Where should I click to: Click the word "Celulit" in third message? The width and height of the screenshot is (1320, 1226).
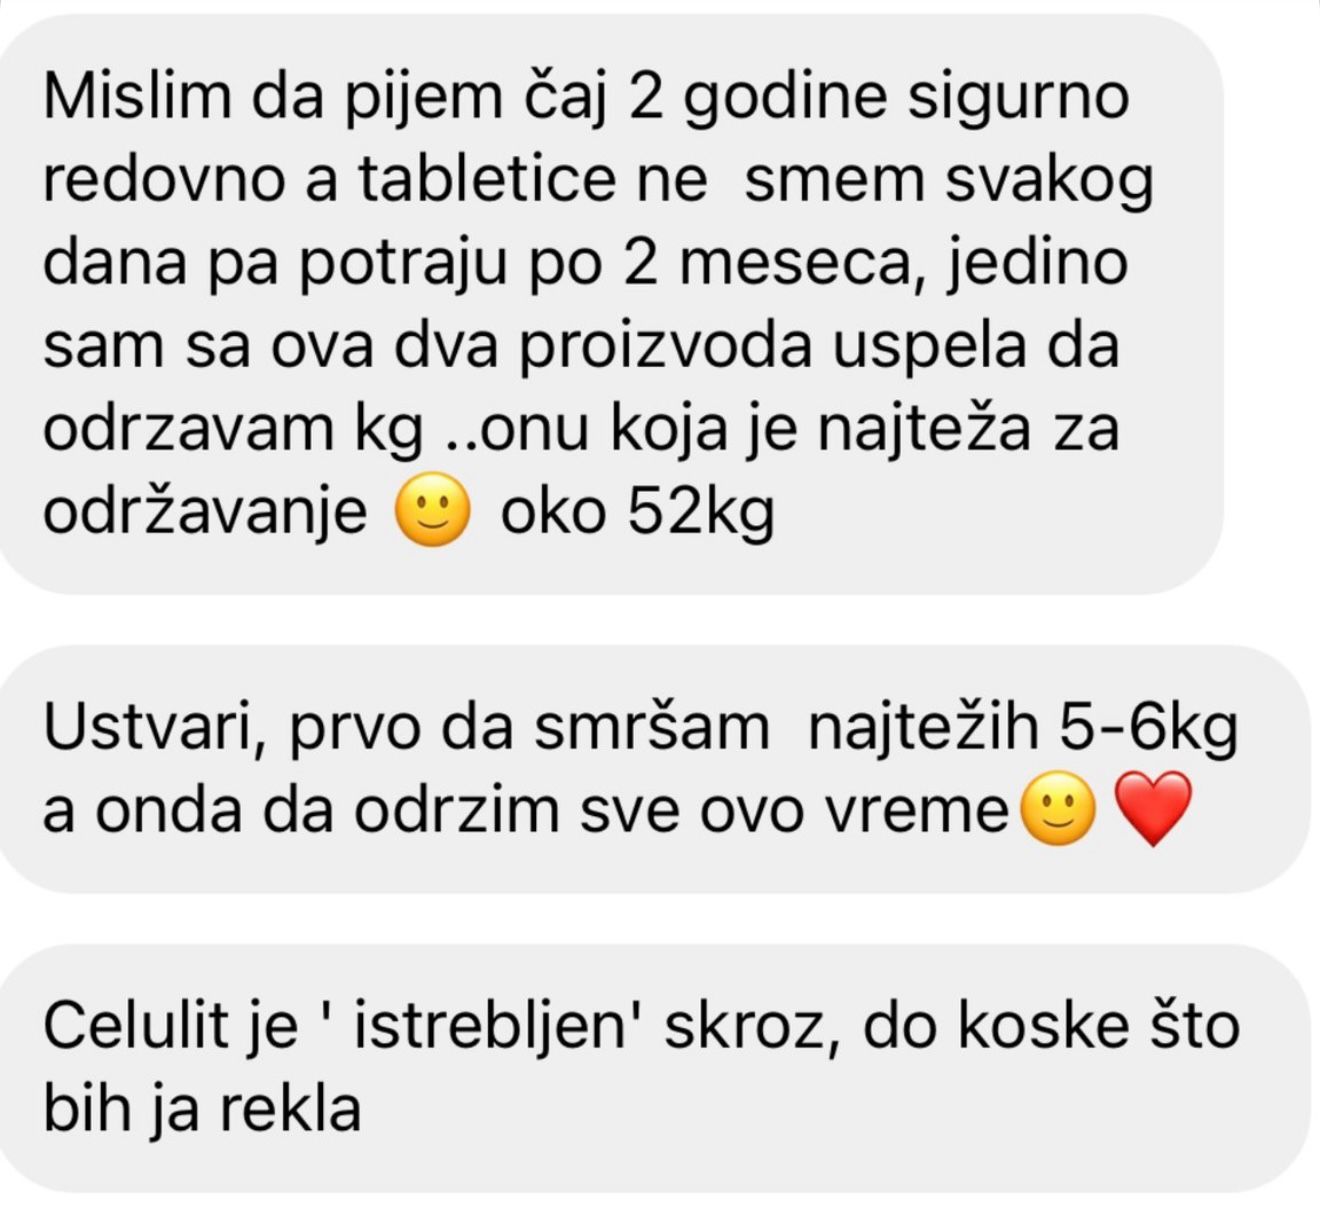[136, 1027]
